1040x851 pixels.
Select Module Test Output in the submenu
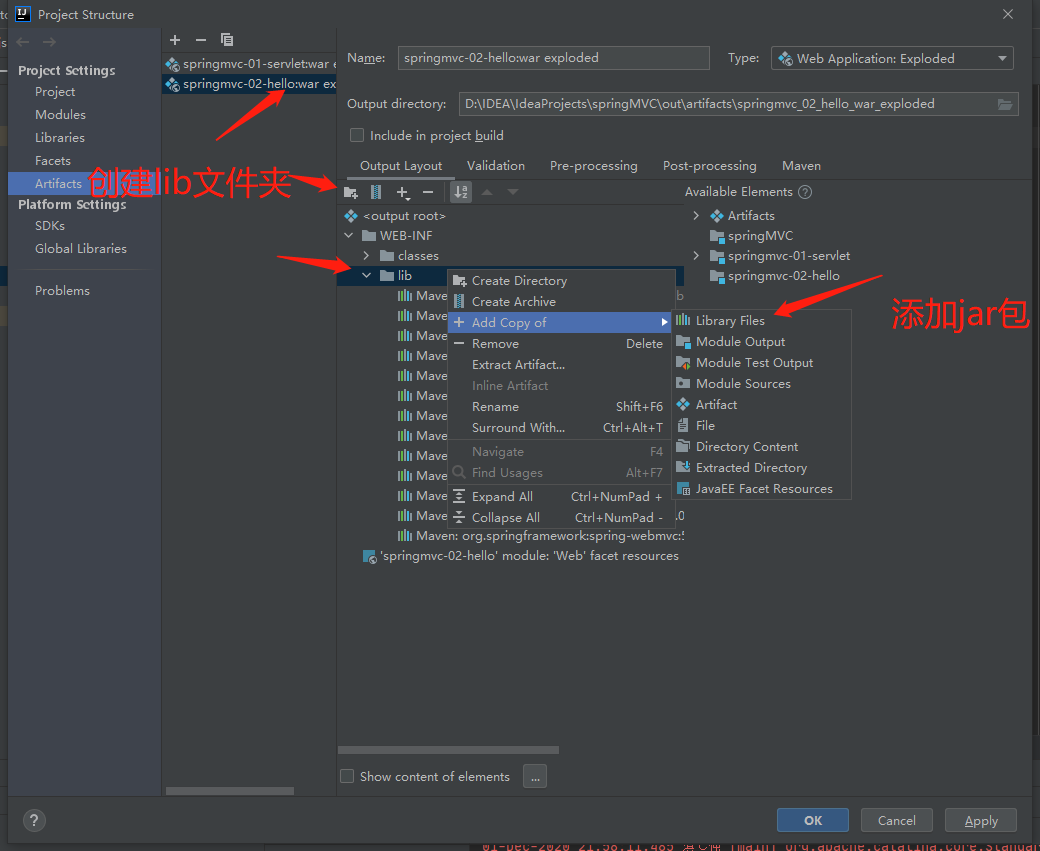pos(761,363)
